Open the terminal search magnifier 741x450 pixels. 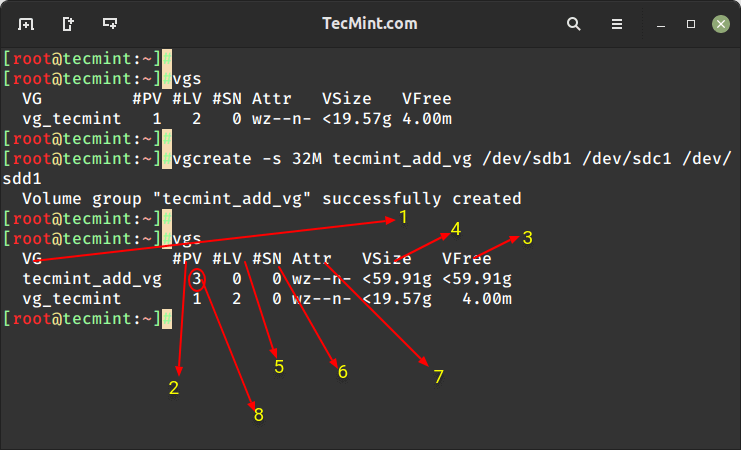pos(574,22)
